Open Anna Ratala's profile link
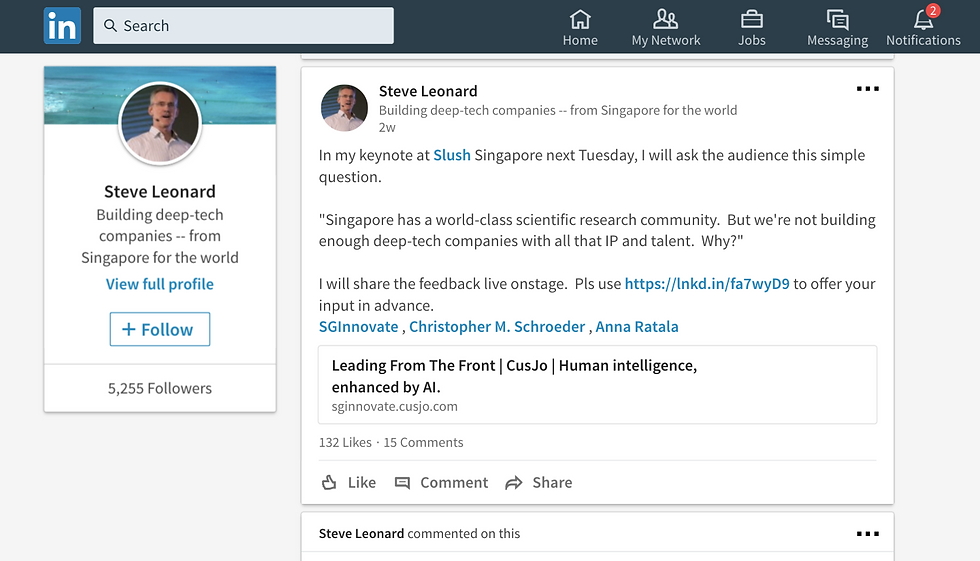 (637, 327)
